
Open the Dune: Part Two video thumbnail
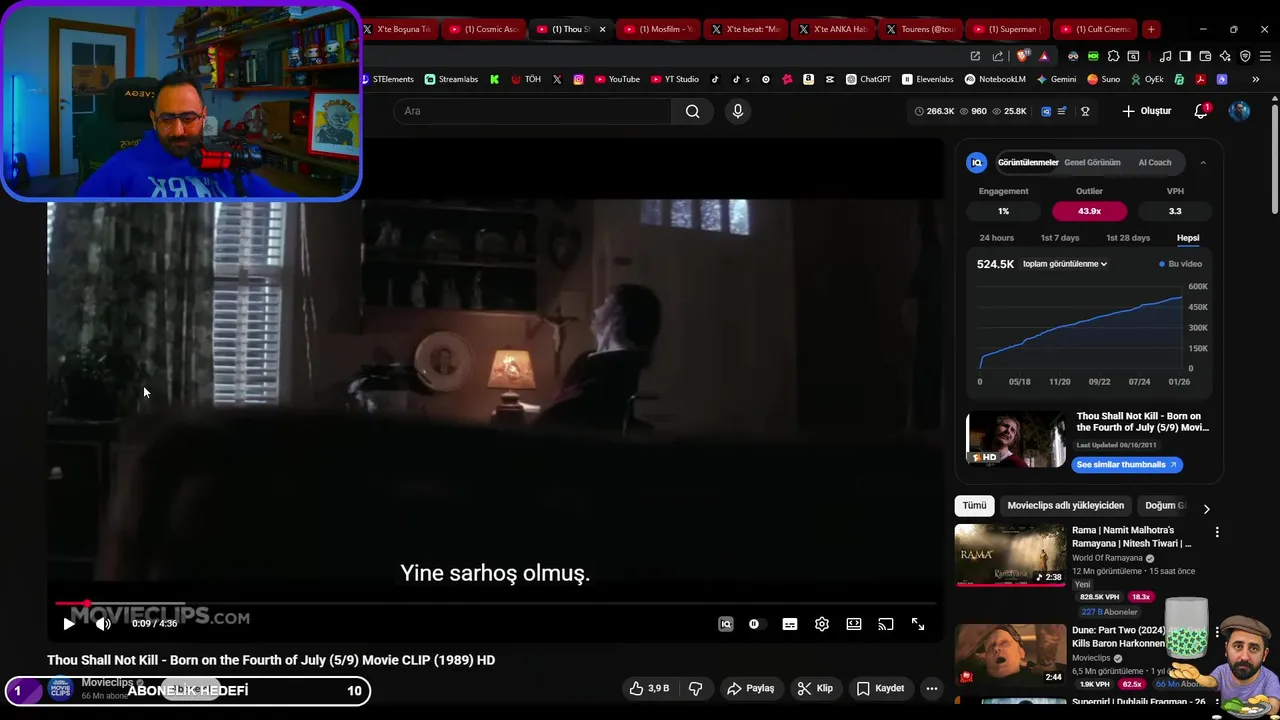pyautogui.click(x=1010, y=655)
